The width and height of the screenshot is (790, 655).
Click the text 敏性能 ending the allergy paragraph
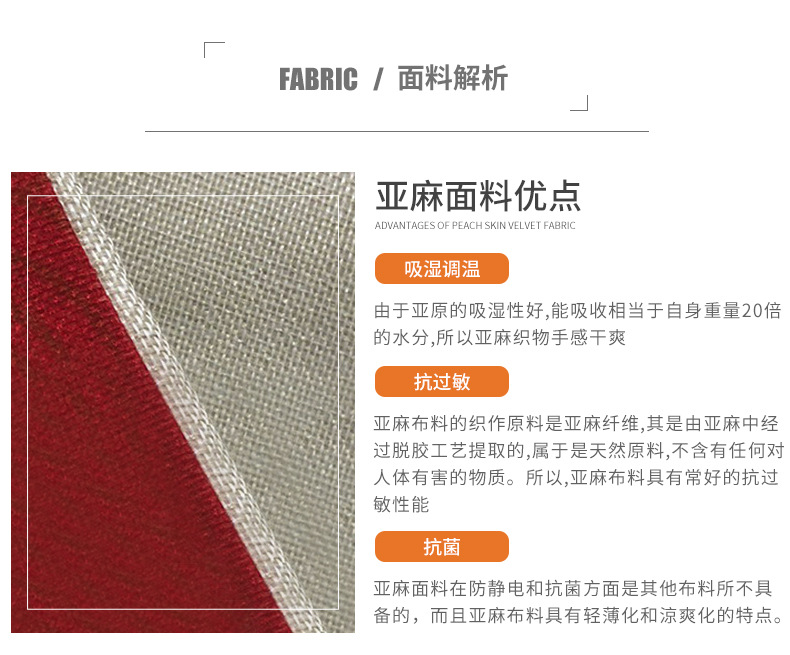tap(401, 504)
